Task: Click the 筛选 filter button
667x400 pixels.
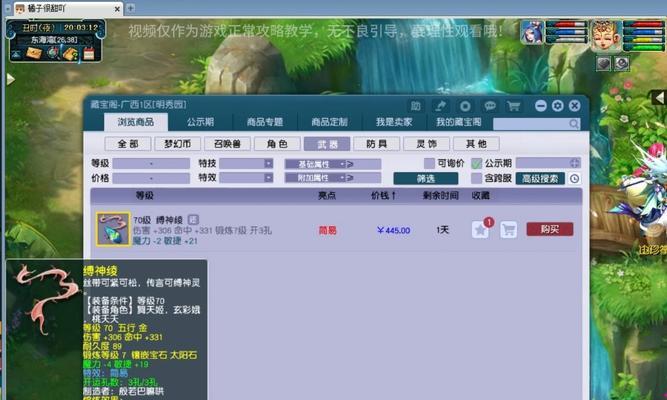Action: click(x=426, y=179)
